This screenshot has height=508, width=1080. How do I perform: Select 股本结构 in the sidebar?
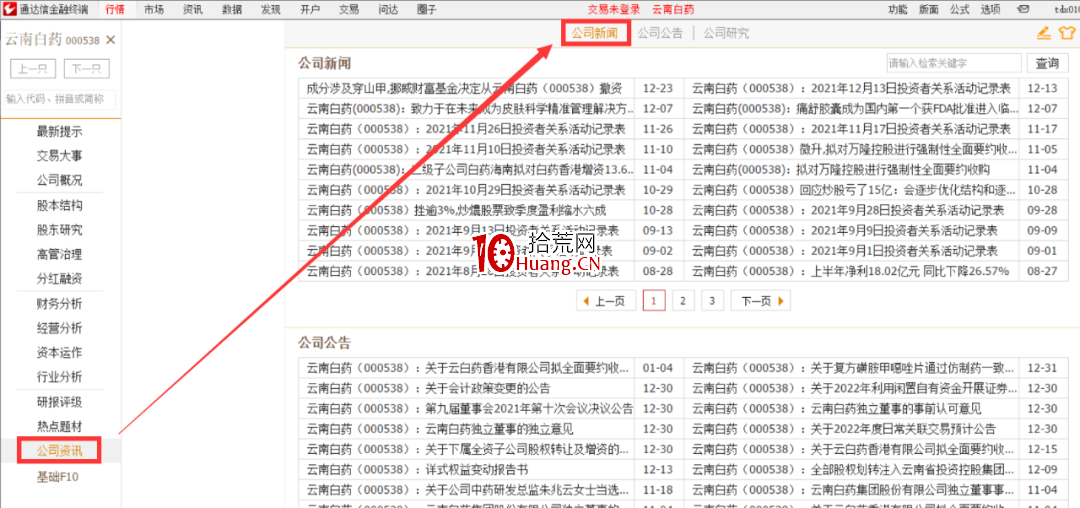59,205
